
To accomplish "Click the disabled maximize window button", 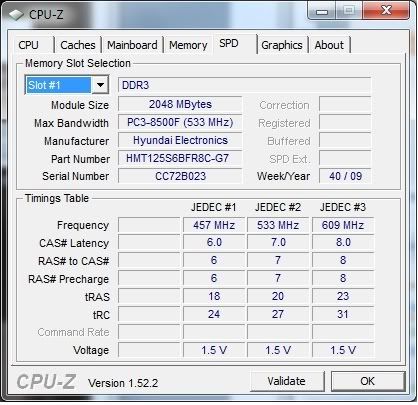I will click(x=349, y=11).
